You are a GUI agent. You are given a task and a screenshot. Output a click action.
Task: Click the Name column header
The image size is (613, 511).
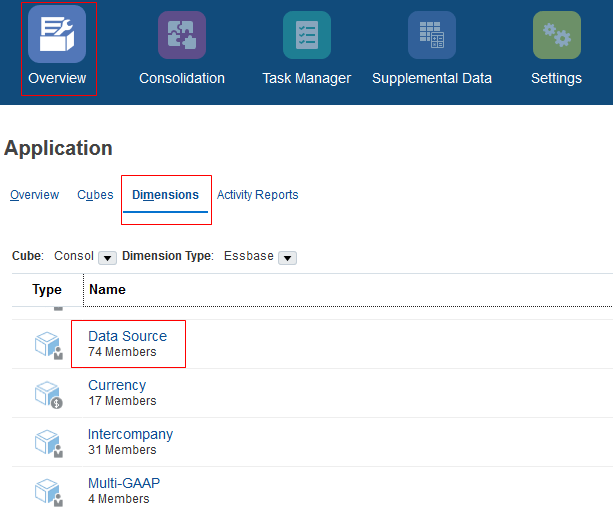tap(107, 290)
